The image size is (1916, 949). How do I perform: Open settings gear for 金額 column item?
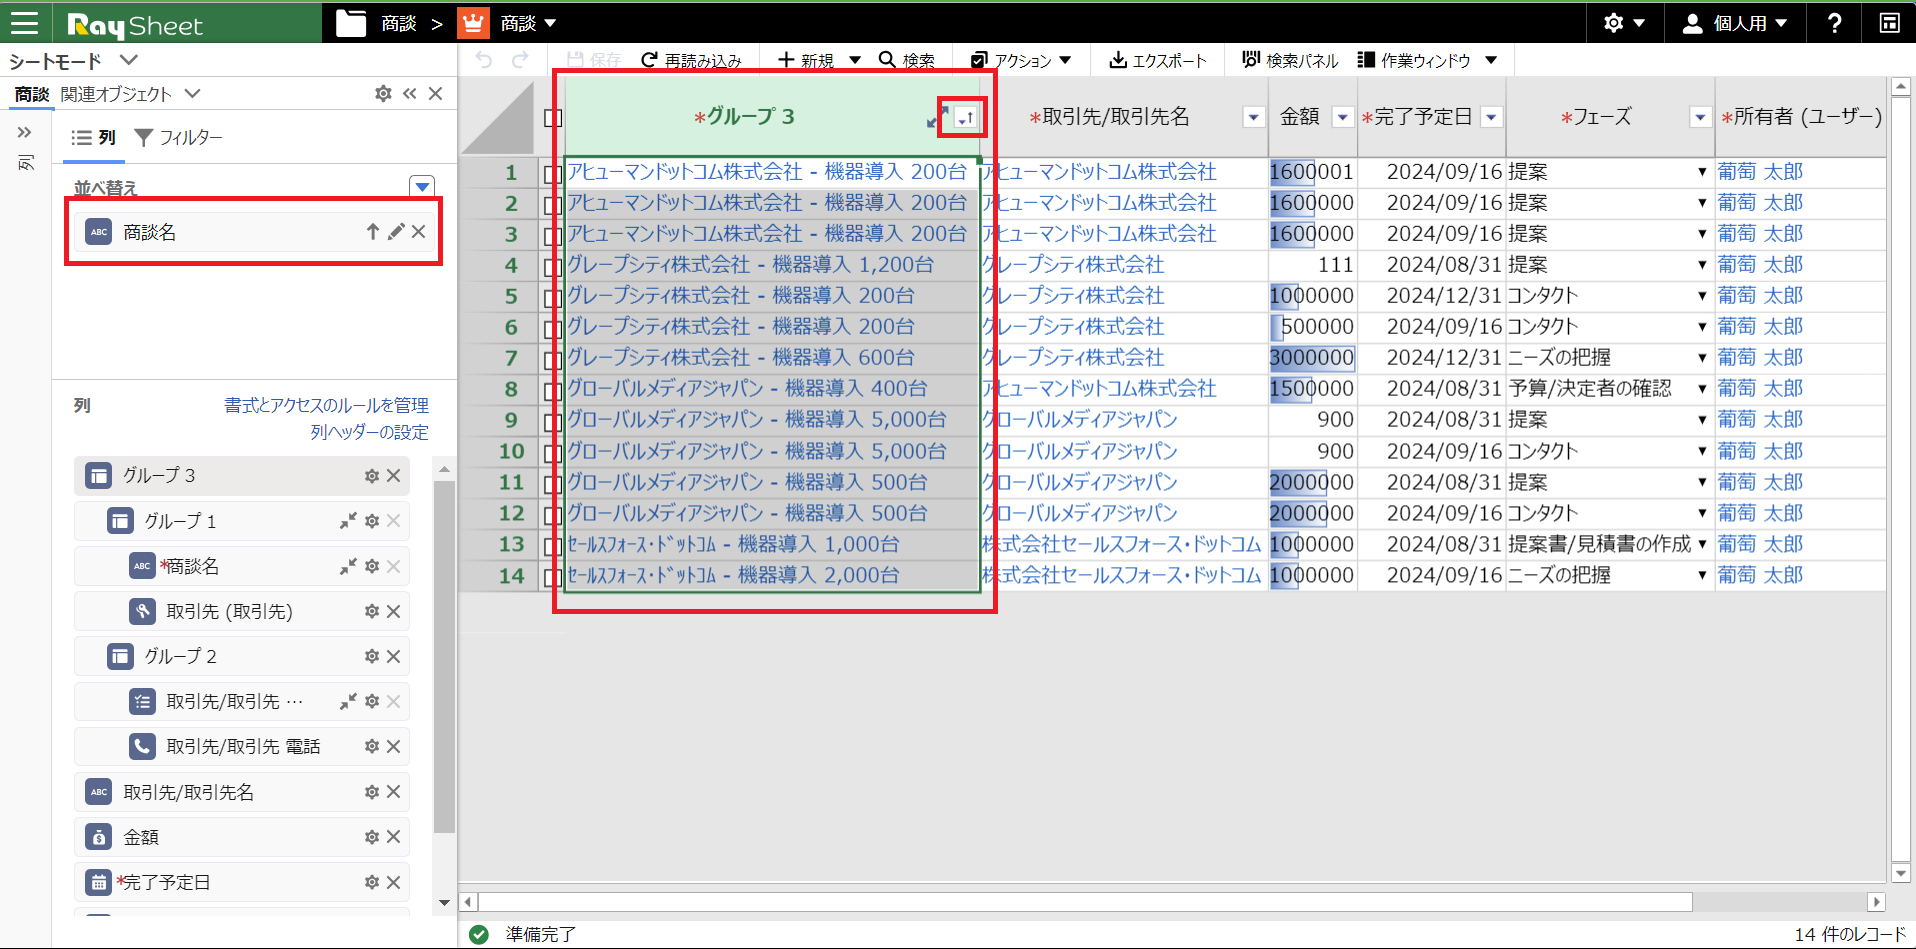pyautogui.click(x=372, y=837)
